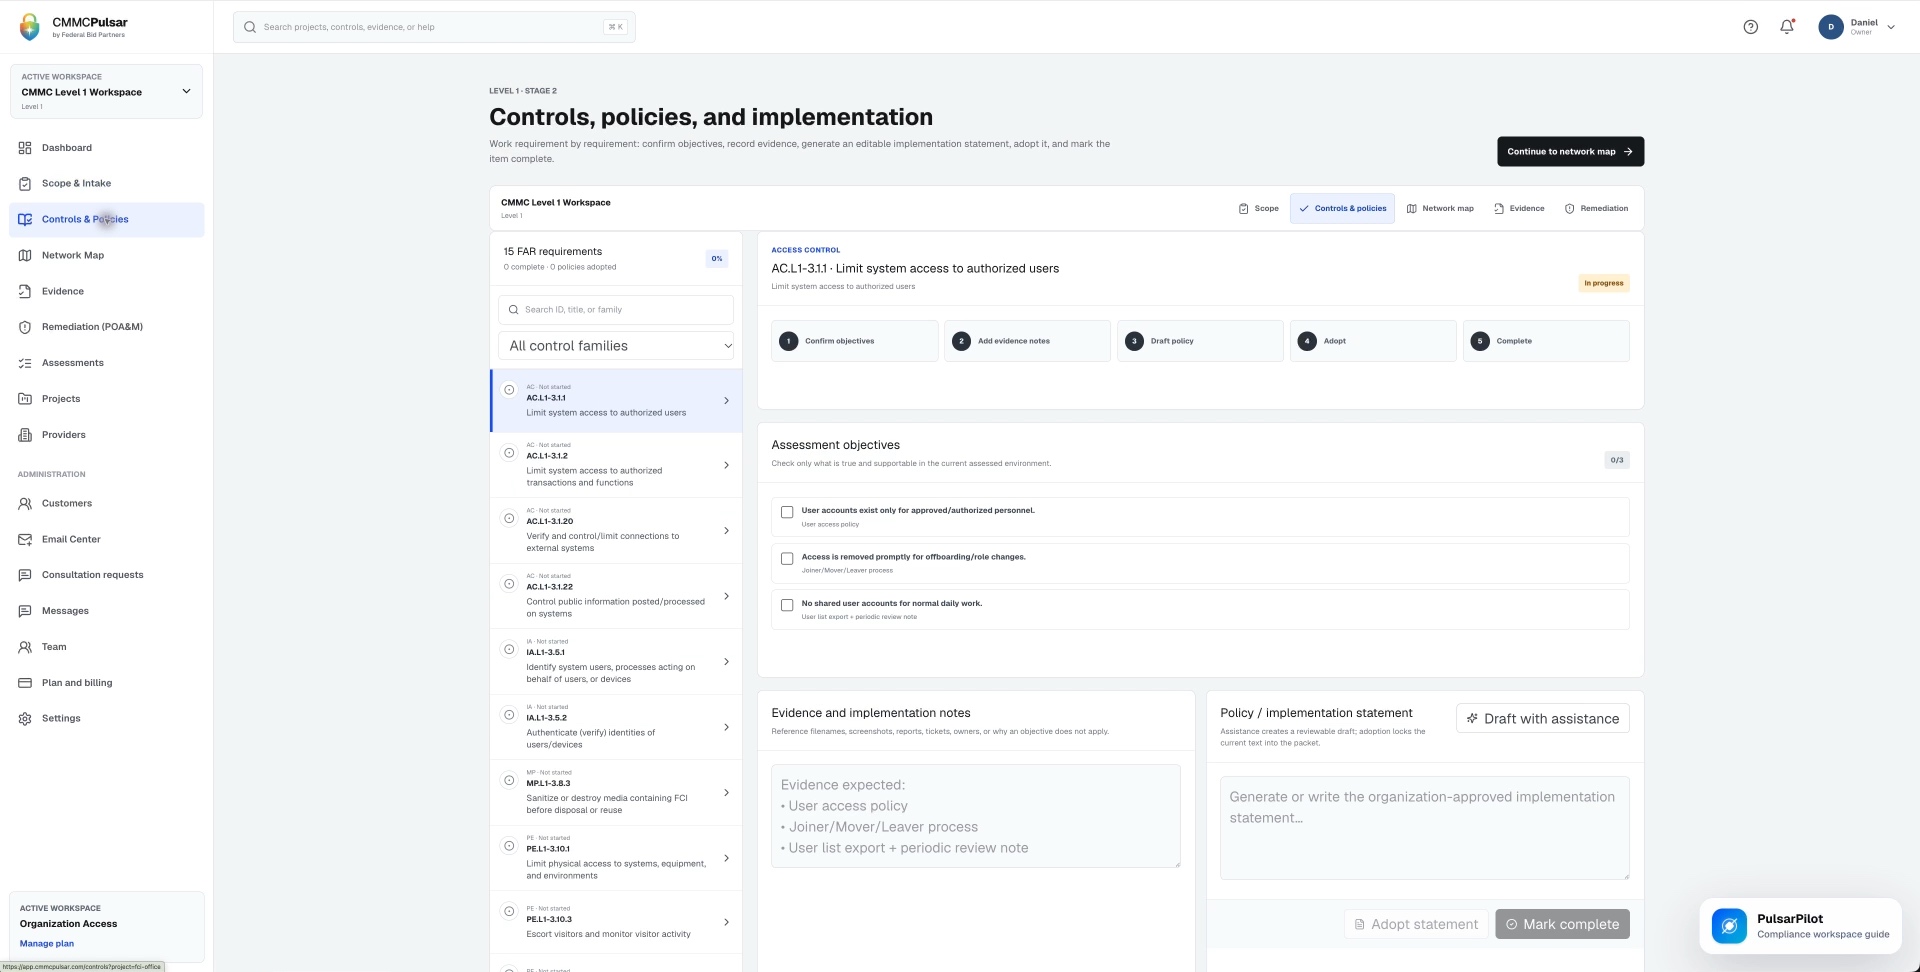The height and width of the screenshot is (972, 1920).
Task: Click Continue to network map button
Action: point(1570,152)
